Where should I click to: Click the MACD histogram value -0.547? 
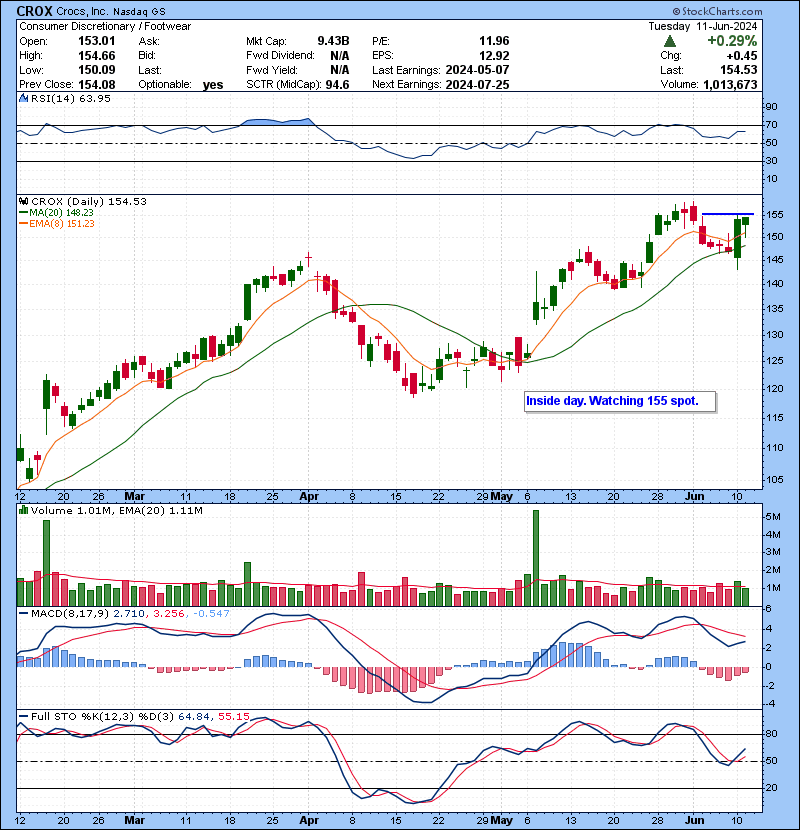tap(211, 614)
